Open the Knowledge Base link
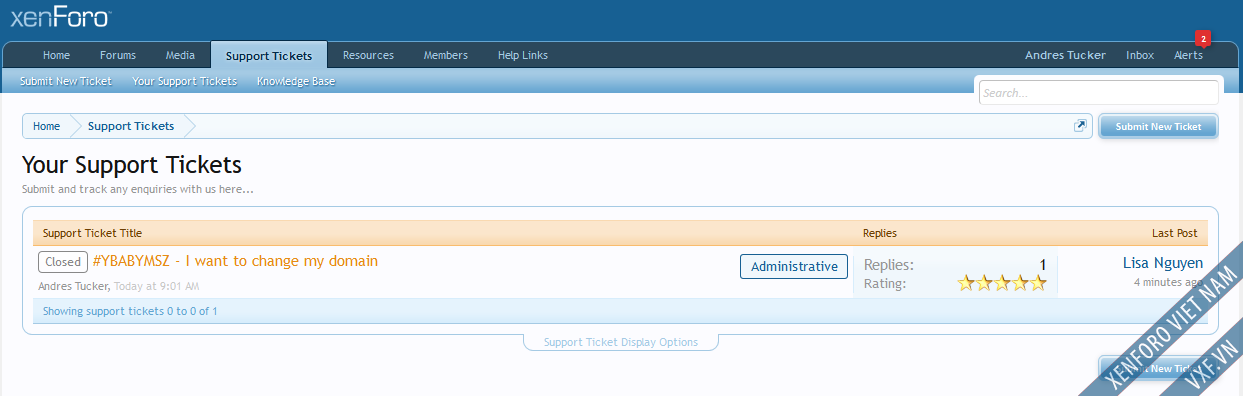The image size is (1243, 396). [296, 81]
